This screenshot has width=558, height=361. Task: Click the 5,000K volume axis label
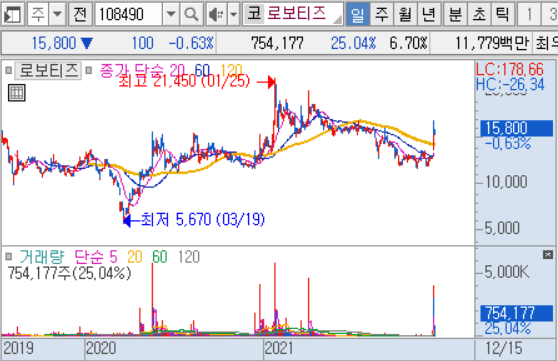pyautogui.click(x=507, y=272)
